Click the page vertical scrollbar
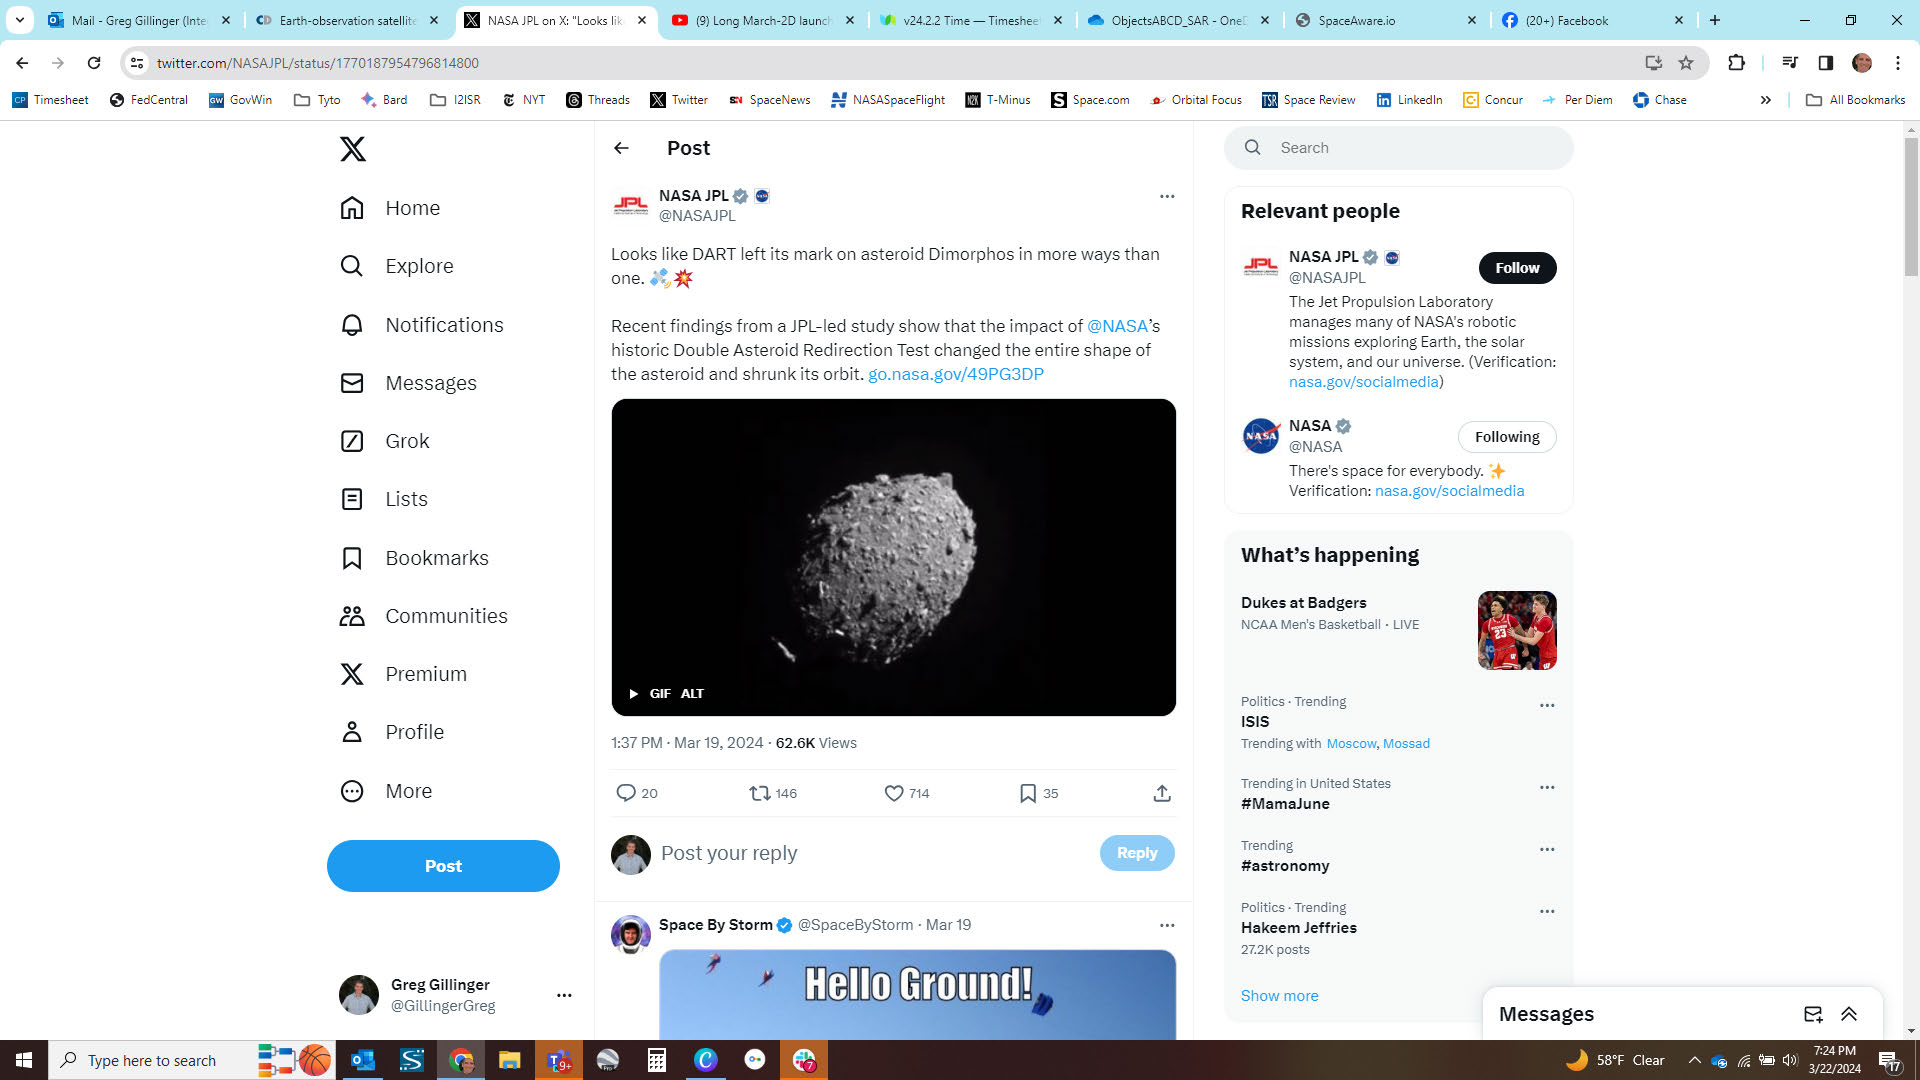 (x=1911, y=206)
